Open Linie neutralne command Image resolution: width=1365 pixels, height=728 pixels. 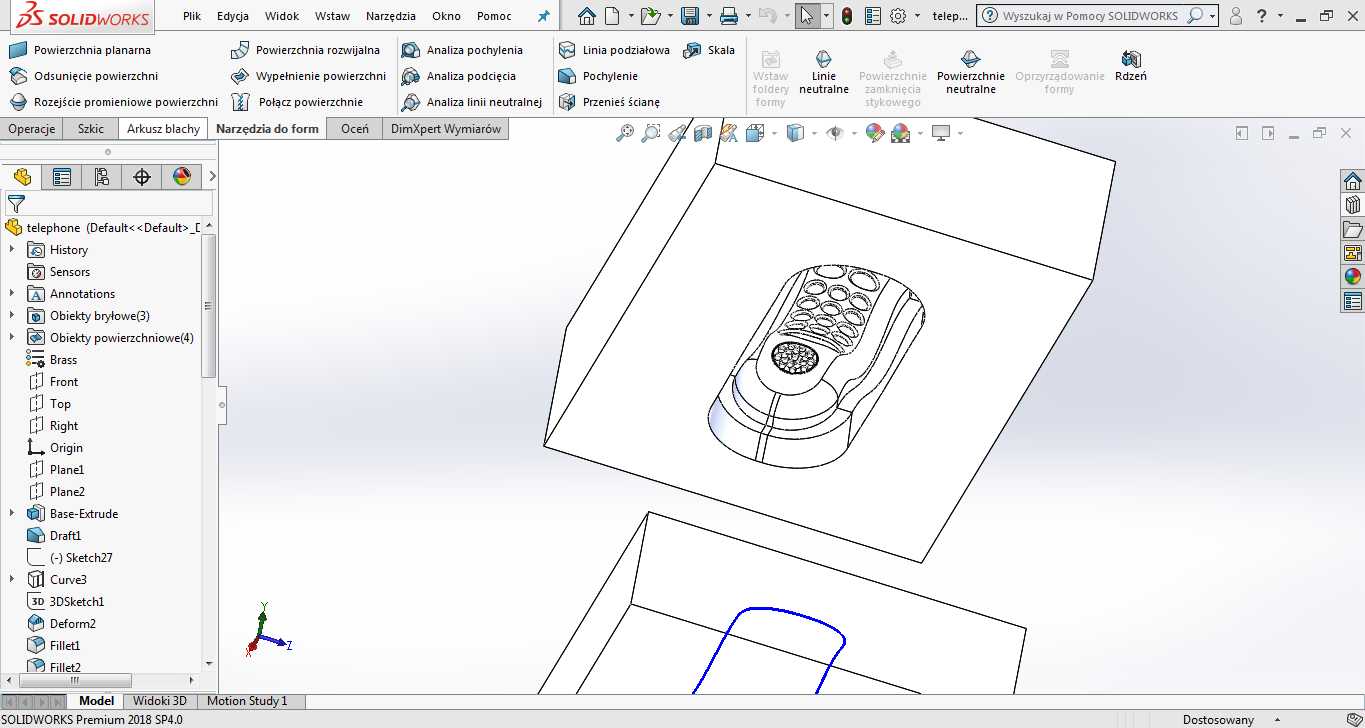[x=824, y=73]
